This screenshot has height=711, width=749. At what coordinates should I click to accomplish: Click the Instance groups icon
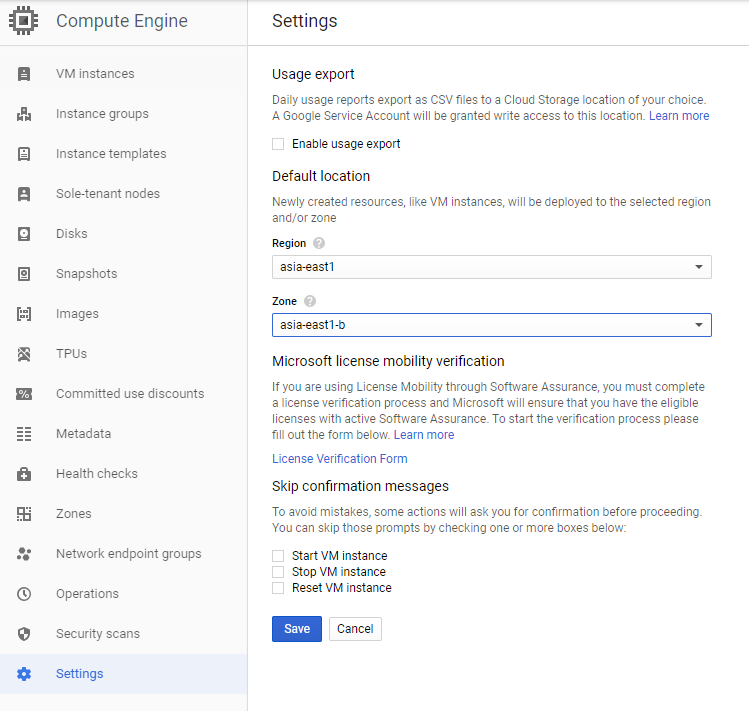coord(24,114)
